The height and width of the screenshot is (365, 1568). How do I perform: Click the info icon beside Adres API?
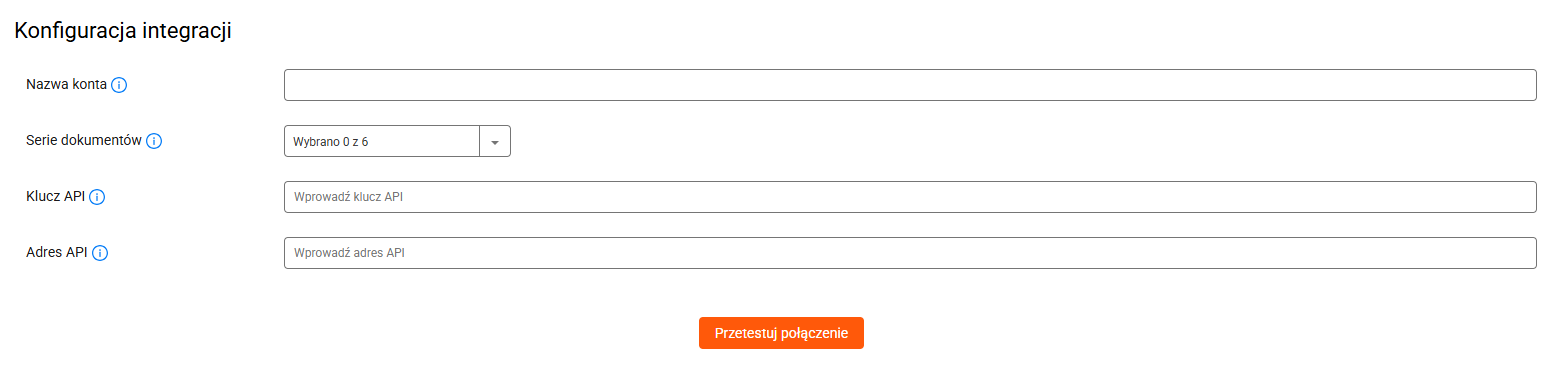[x=100, y=253]
